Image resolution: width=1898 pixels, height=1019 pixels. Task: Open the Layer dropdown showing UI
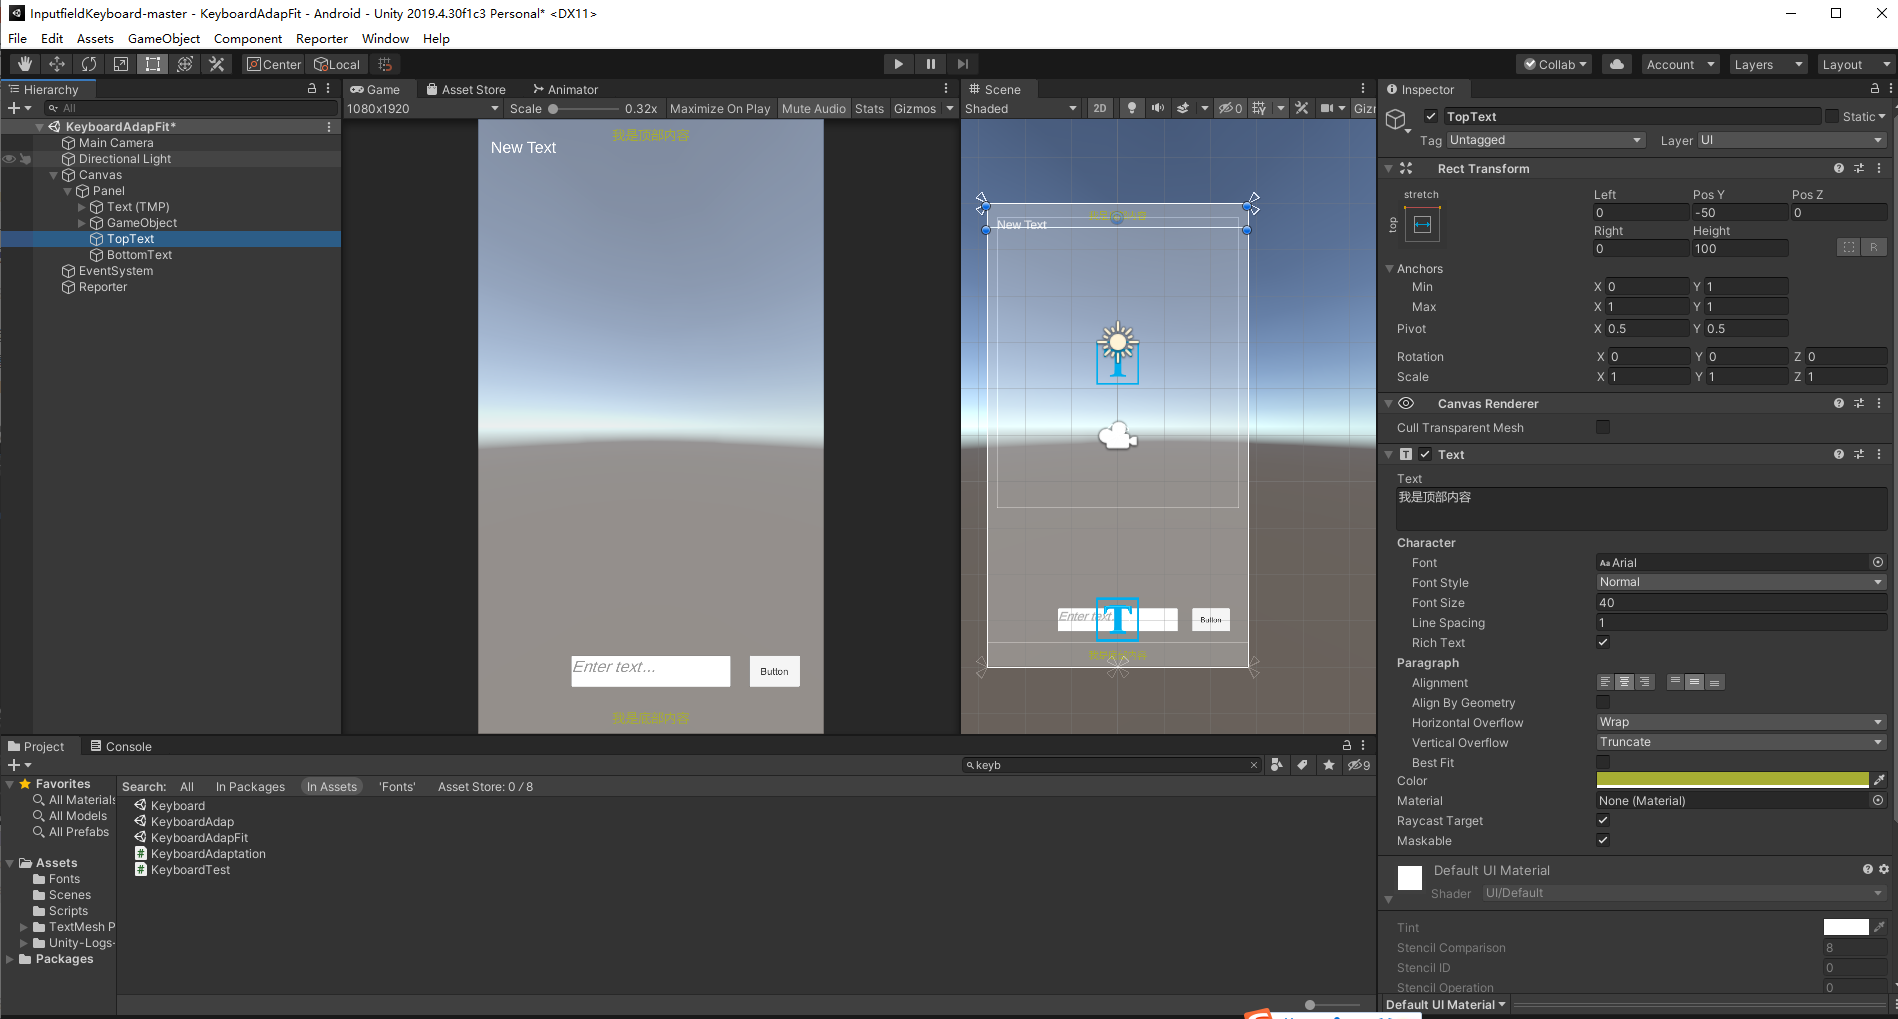click(1791, 140)
